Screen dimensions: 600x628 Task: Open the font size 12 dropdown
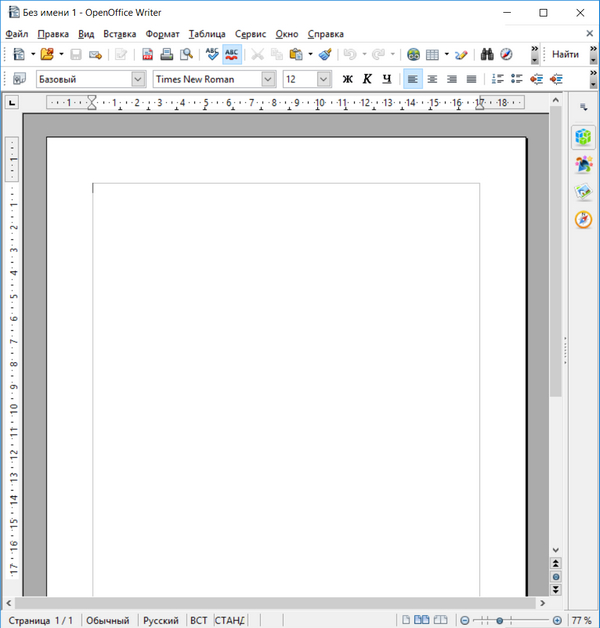(324, 79)
